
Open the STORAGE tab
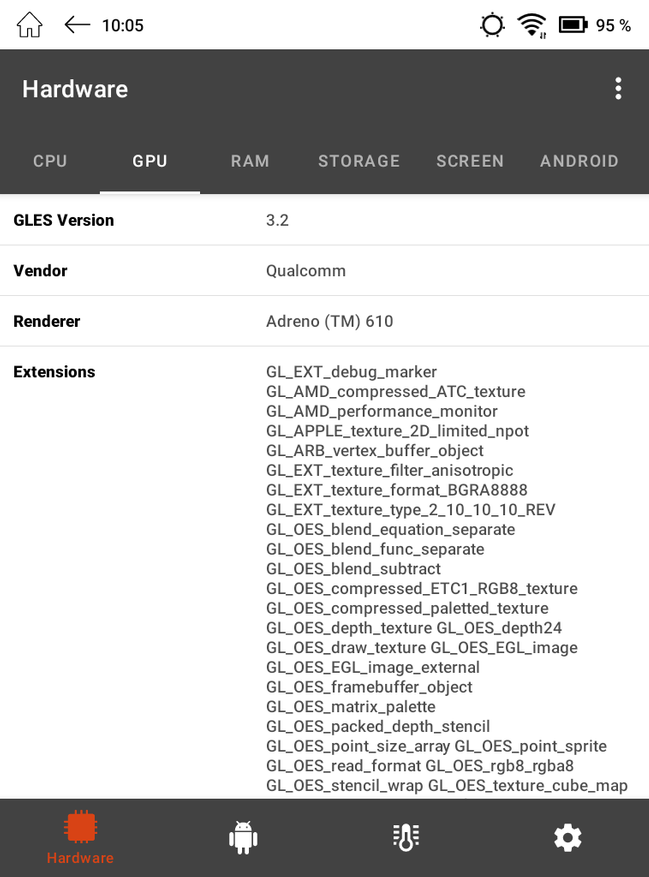[359, 161]
